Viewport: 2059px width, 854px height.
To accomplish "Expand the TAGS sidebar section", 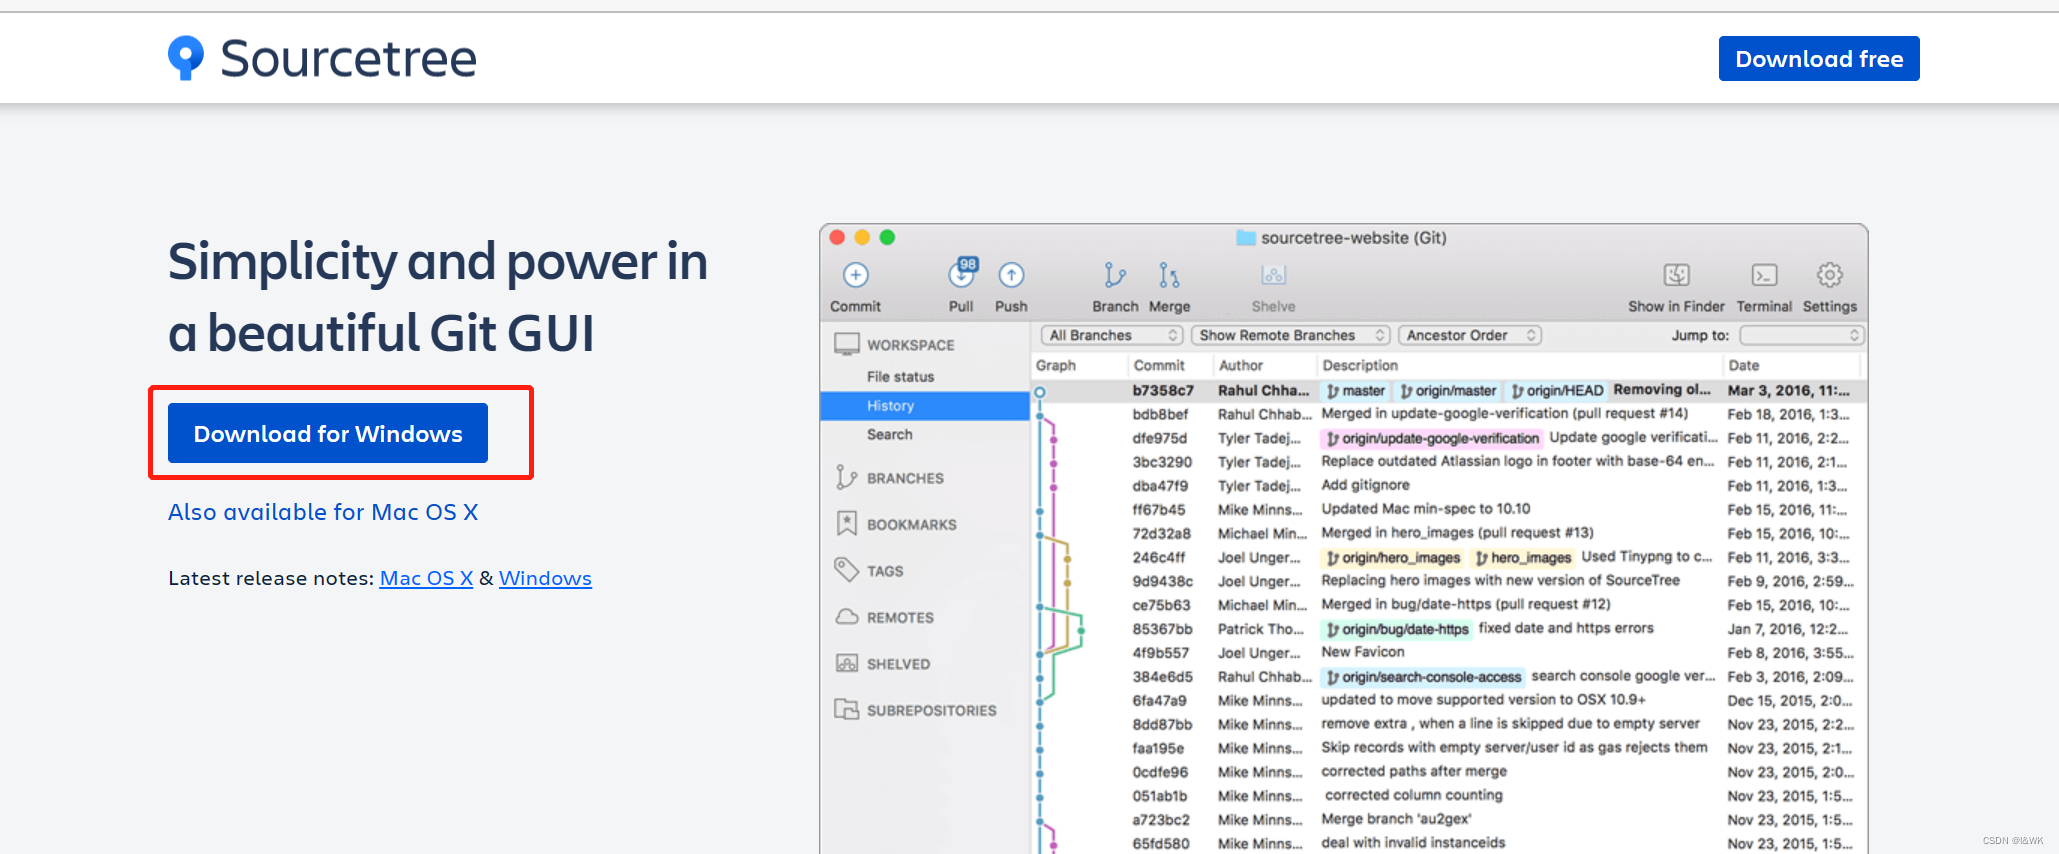I will click(885, 571).
